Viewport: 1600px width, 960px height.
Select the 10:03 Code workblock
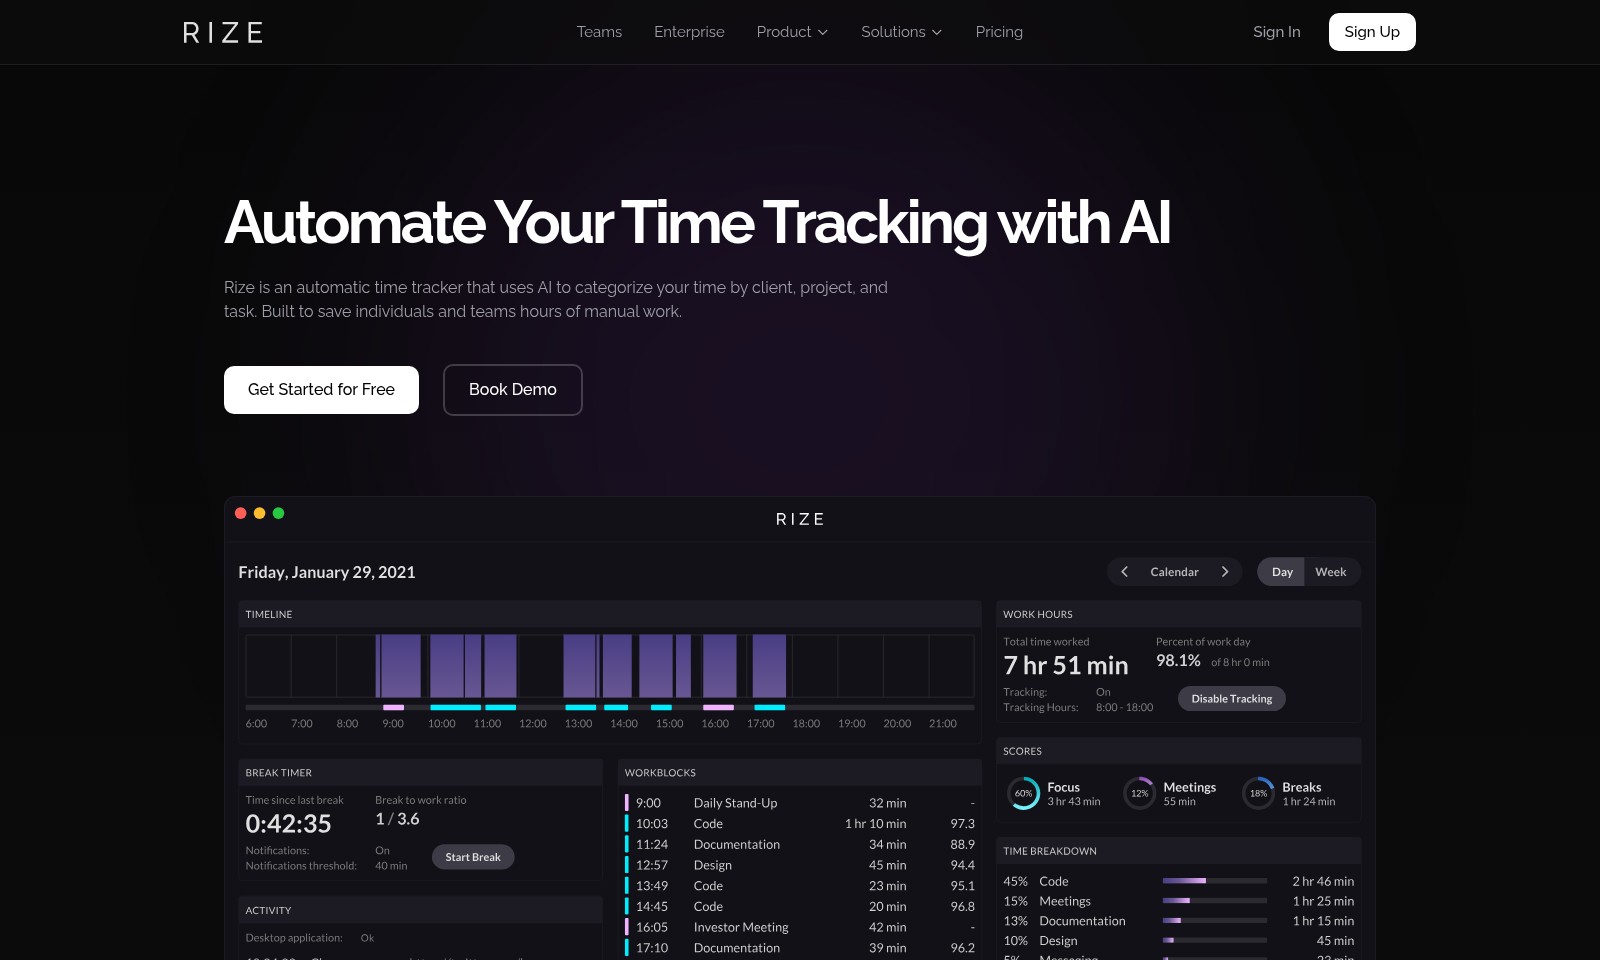point(800,824)
